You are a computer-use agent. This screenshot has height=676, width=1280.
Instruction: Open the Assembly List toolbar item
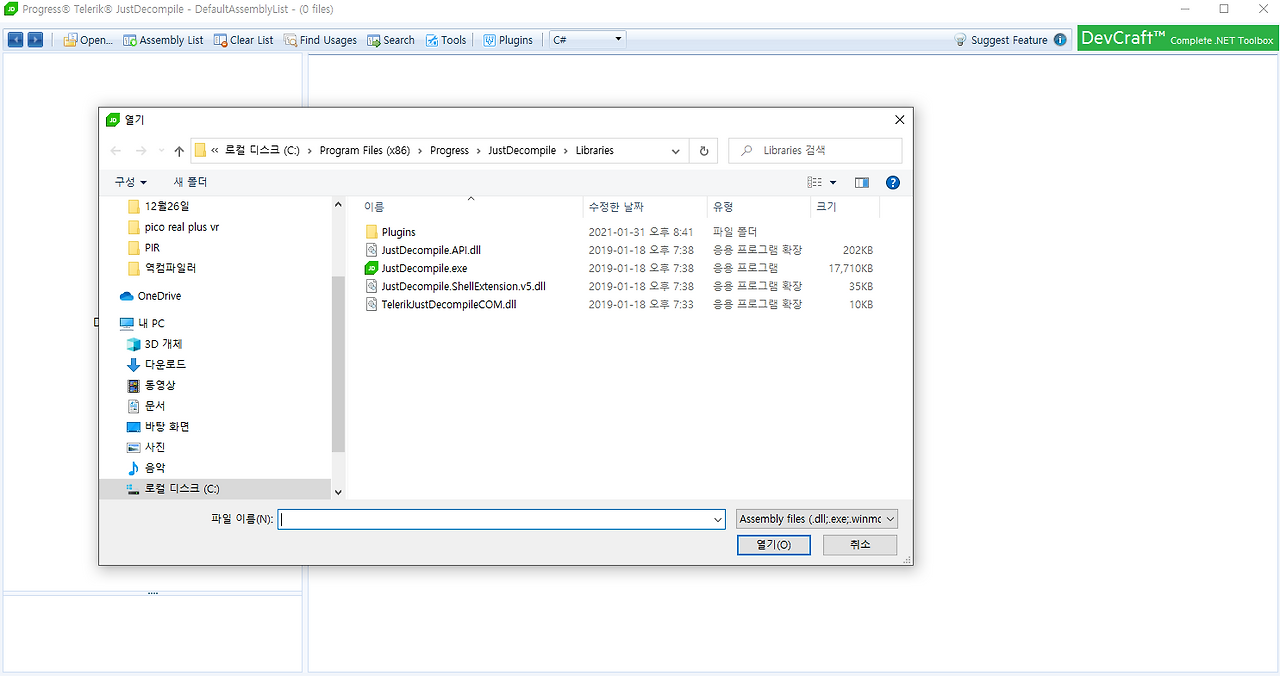pyautogui.click(x=163, y=40)
